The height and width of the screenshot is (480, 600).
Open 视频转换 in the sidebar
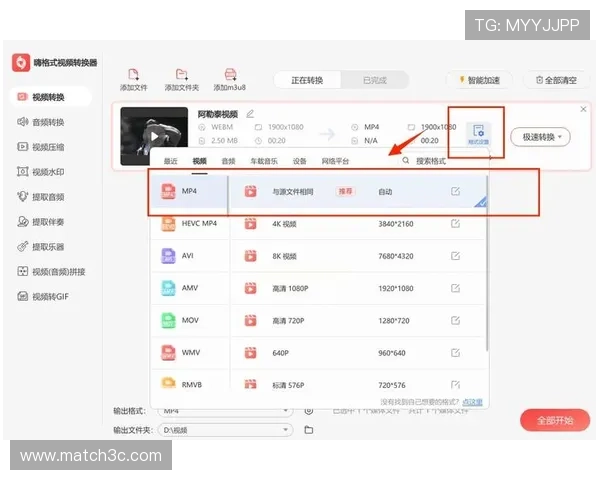(51, 97)
